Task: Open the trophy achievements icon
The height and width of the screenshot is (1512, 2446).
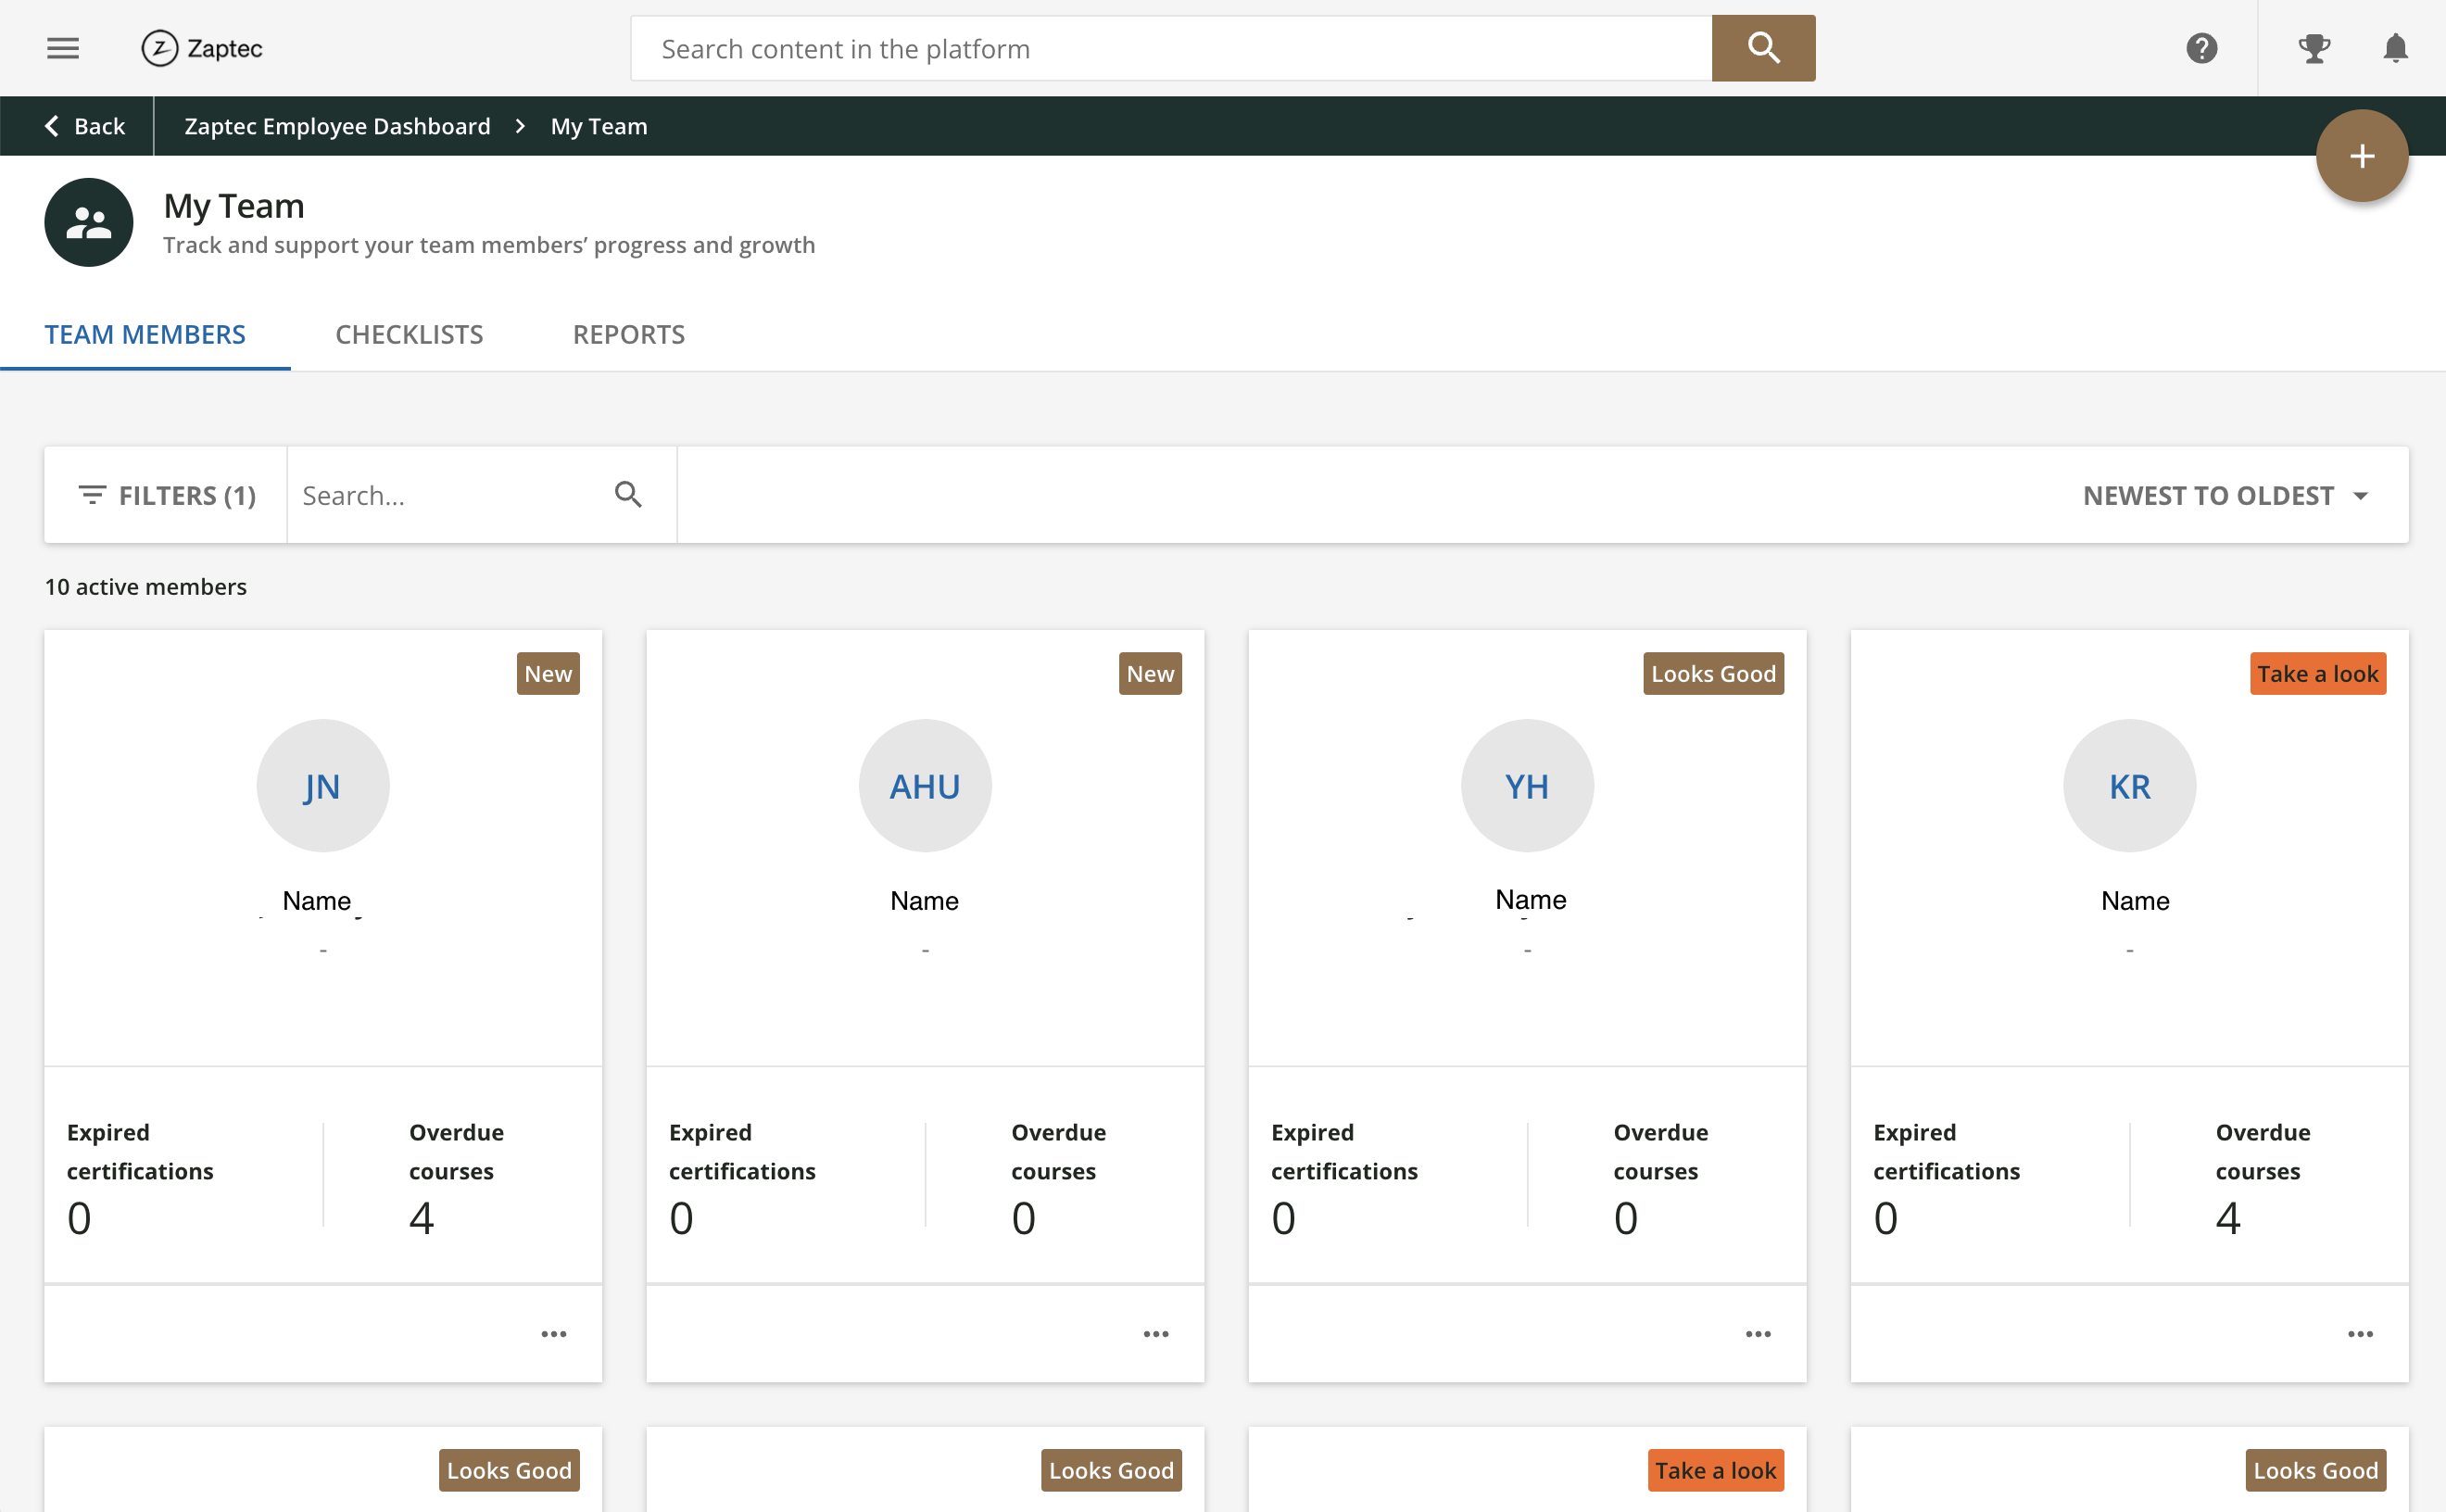Action: click(x=2314, y=48)
